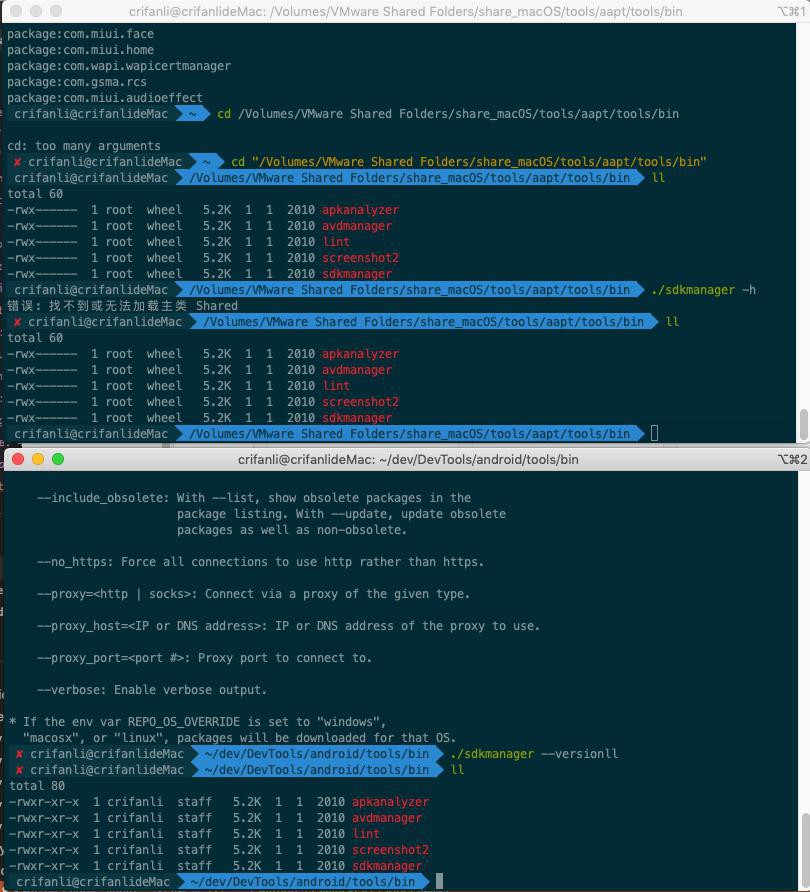The height and width of the screenshot is (892, 810).
Task: Click 'screenshot2' in the crifanli staff listing
Action: coord(390,850)
